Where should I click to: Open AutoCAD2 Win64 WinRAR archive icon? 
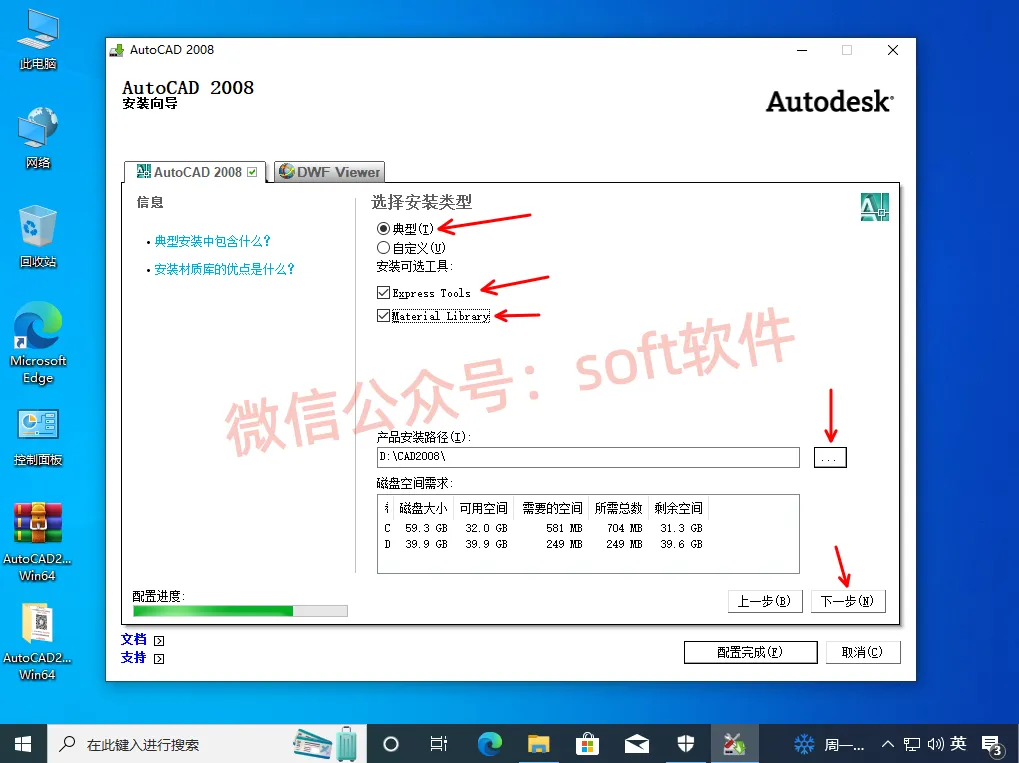tap(38, 542)
